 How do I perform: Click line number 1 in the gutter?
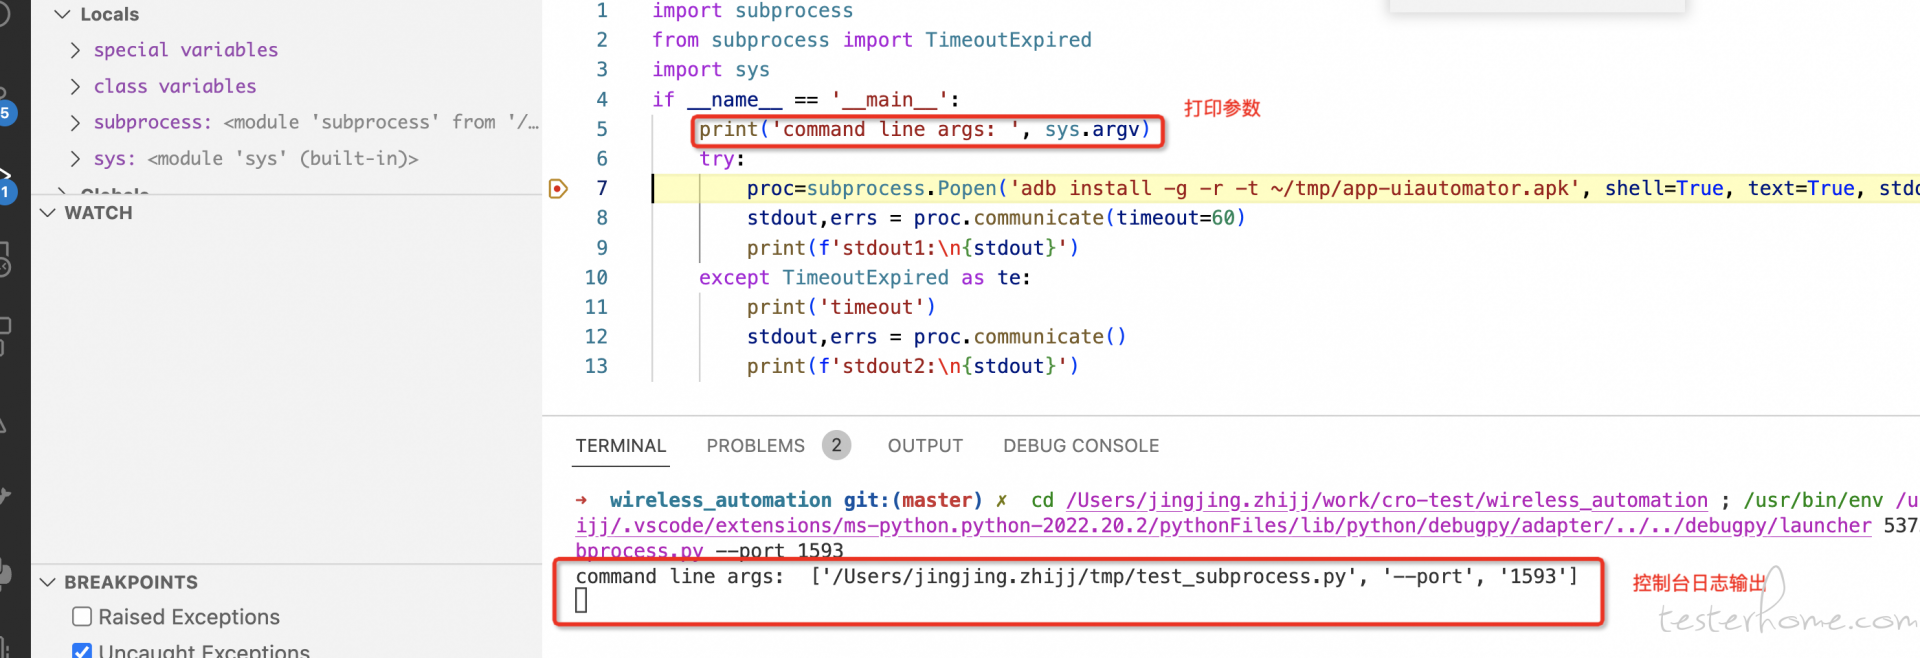[602, 11]
